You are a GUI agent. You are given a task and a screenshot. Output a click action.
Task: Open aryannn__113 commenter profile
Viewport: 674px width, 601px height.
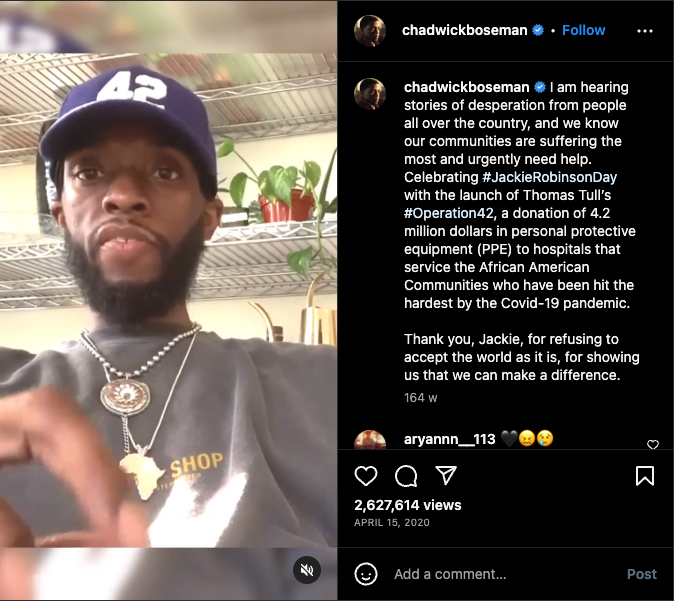450,439
